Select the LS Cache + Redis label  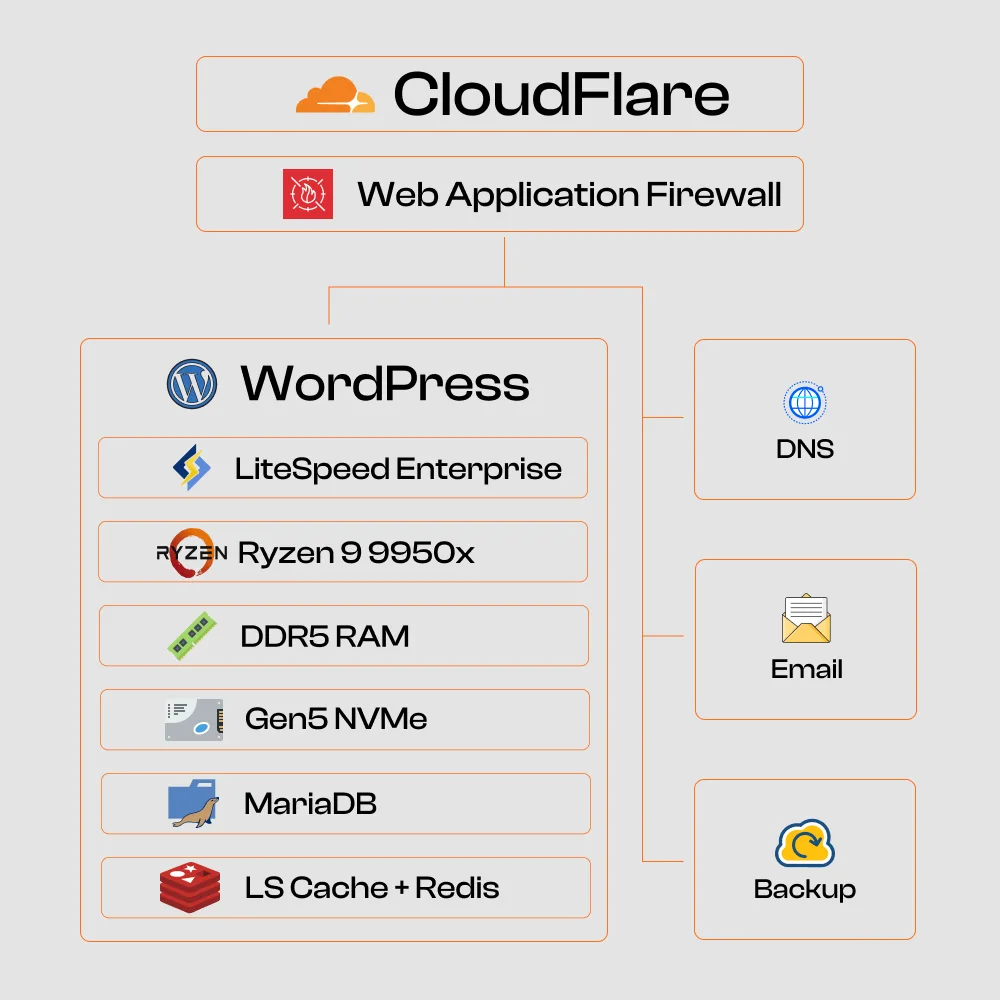[372, 888]
